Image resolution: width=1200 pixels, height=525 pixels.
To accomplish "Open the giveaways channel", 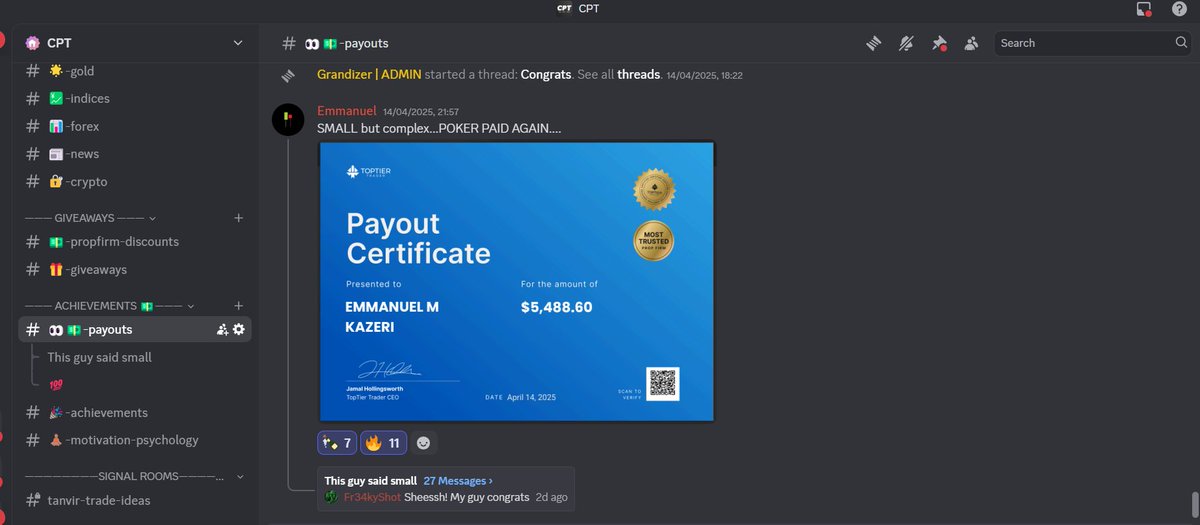I will coord(135,270).
